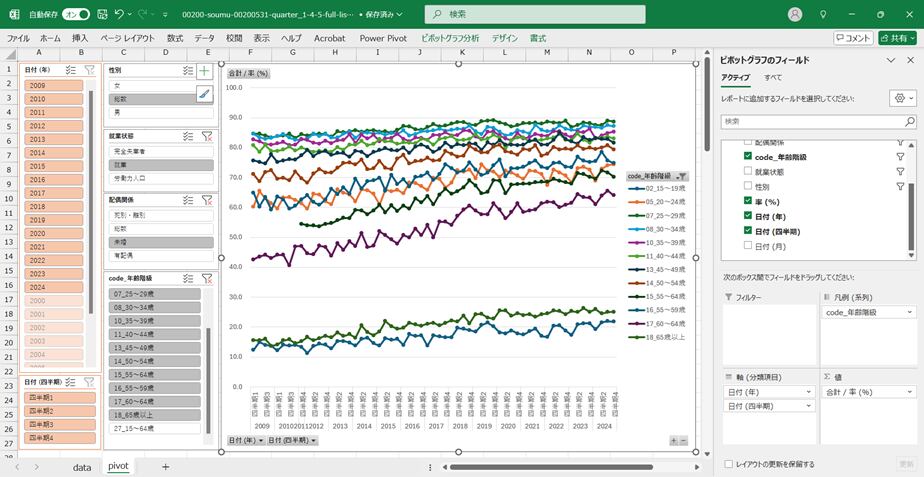
Task: Uncheck the 率 (%) field checkbox
Action: (x=748, y=201)
